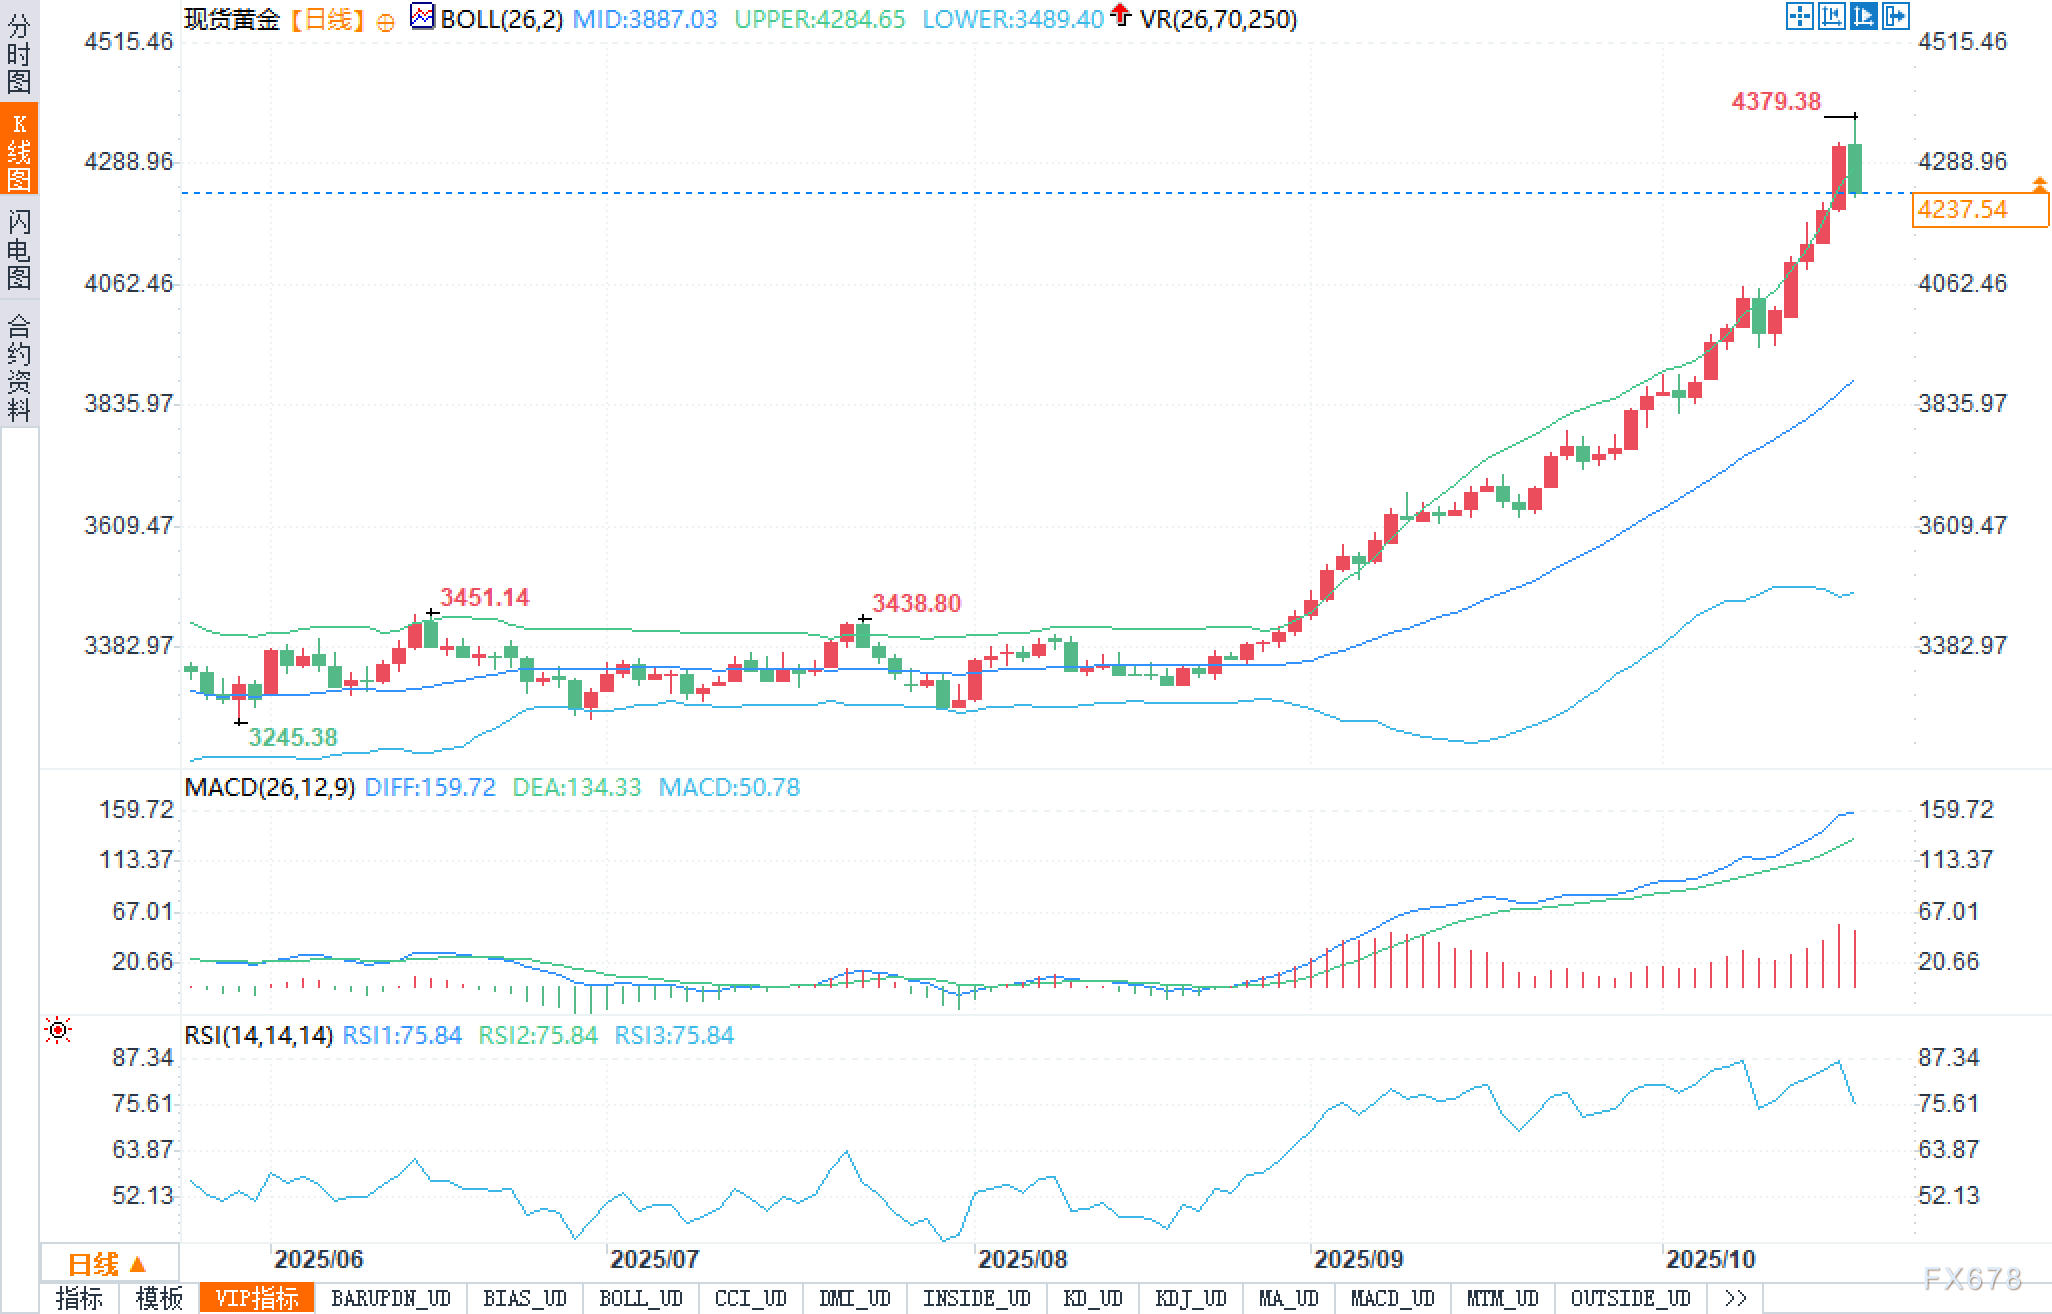Toggle the highlighted blue chart mode icon
The image size is (2052, 1314).
coord(1863,16)
